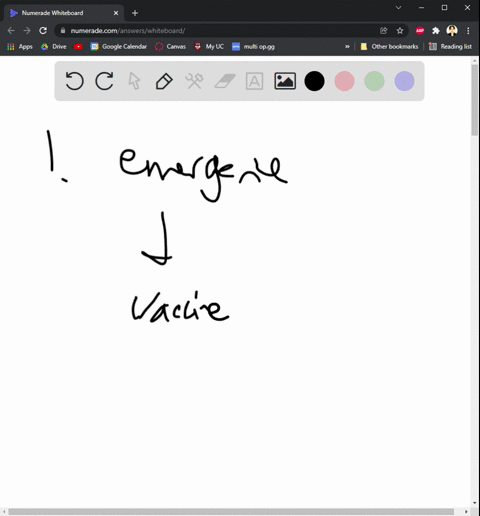Click the undo arrow in whiteboard toolbar
The image size is (480, 516).
[74, 81]
